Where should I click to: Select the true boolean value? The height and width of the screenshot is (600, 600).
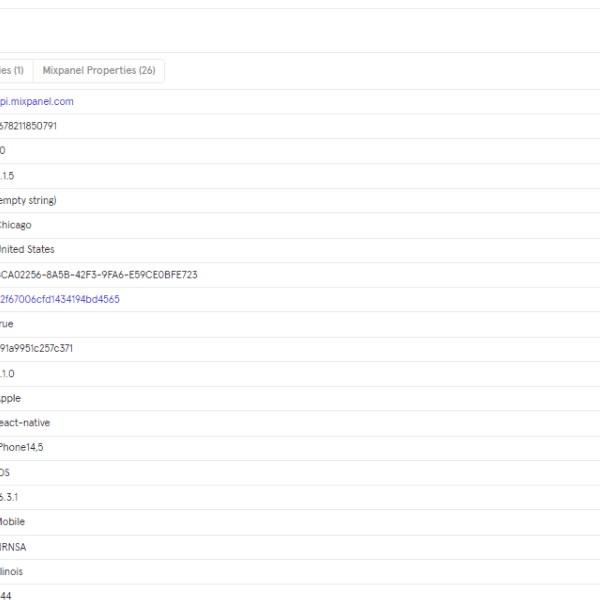7,324
